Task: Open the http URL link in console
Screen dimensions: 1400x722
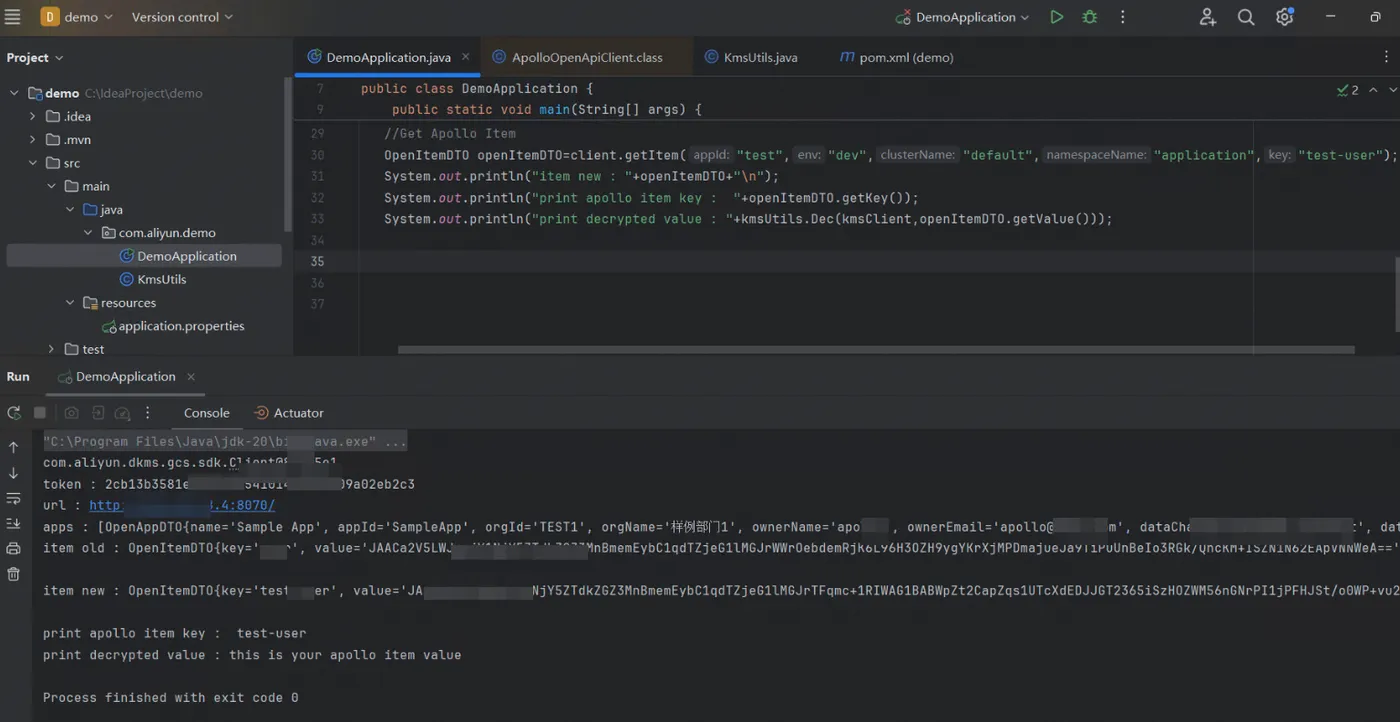Action: [x=182, y=506]
